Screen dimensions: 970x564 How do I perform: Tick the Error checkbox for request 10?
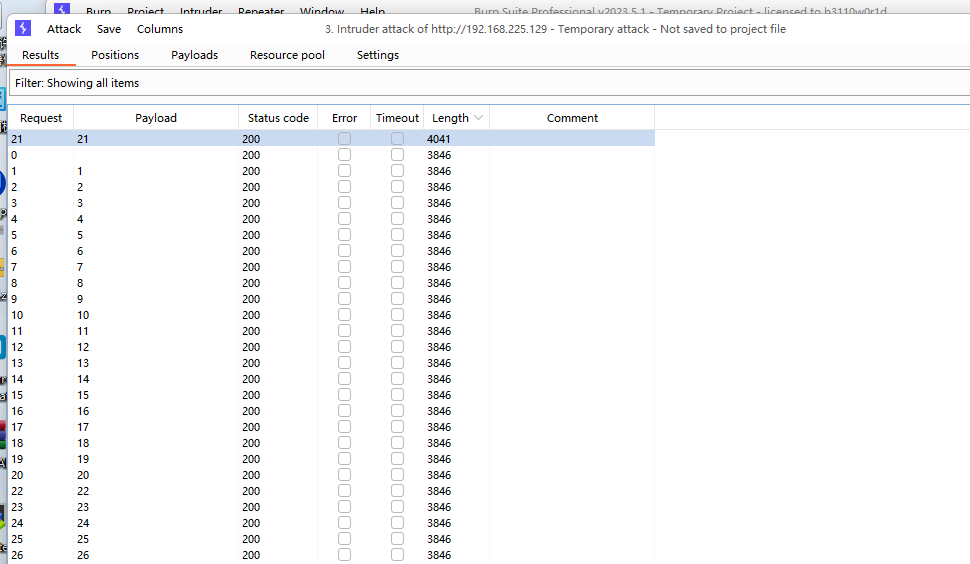[344, 315]
